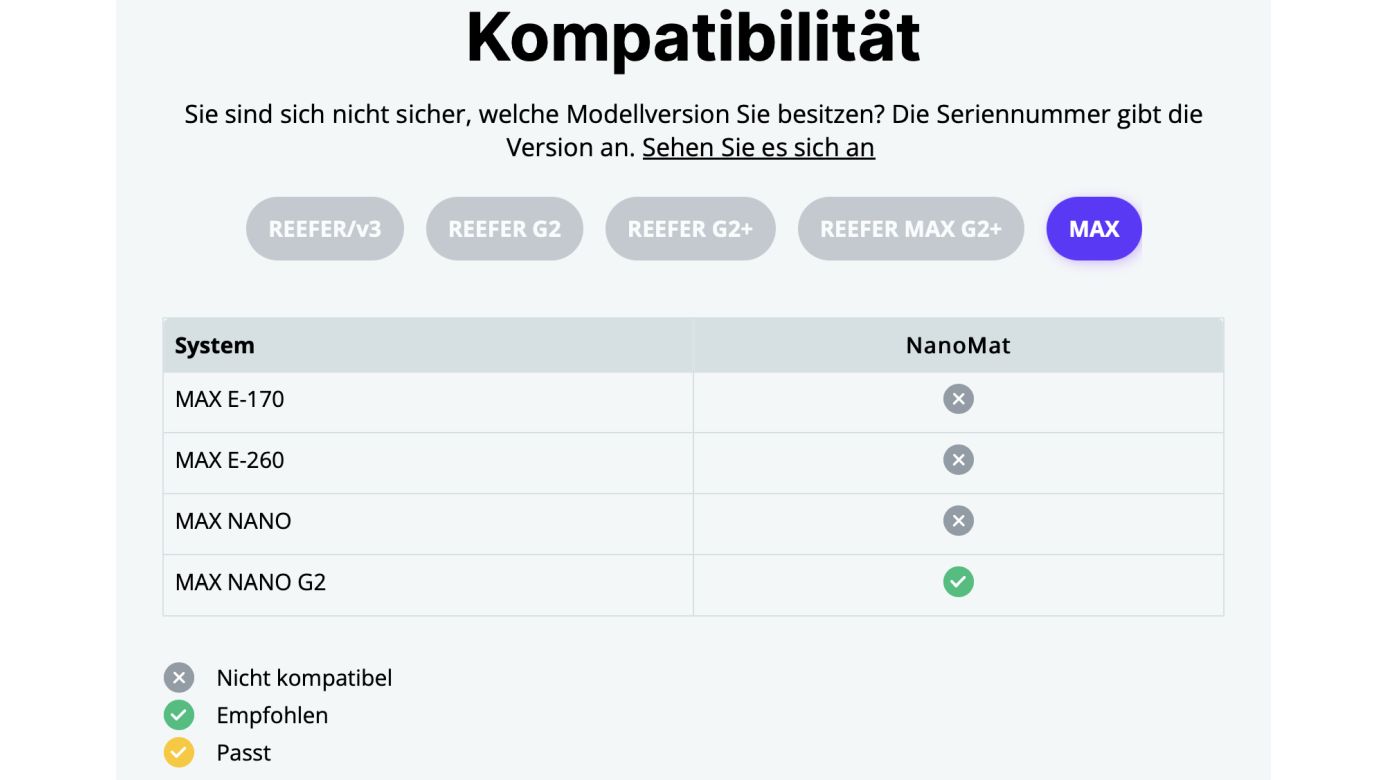This screenshot has width=1387, height=780.
Task: Open the REEFER G2+ compatibility tab
Action: pos(690,229)
